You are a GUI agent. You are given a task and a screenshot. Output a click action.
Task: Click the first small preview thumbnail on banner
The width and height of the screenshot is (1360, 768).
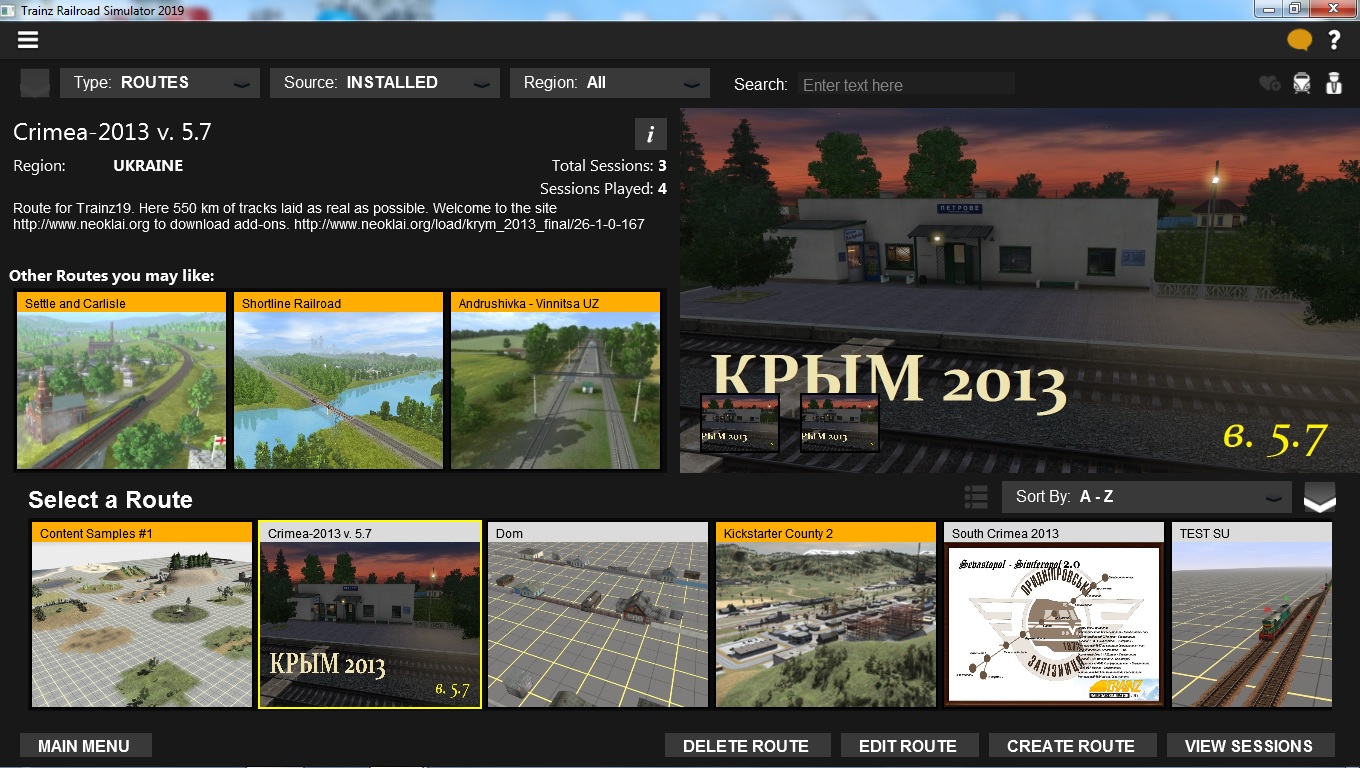tap(740, 422)
